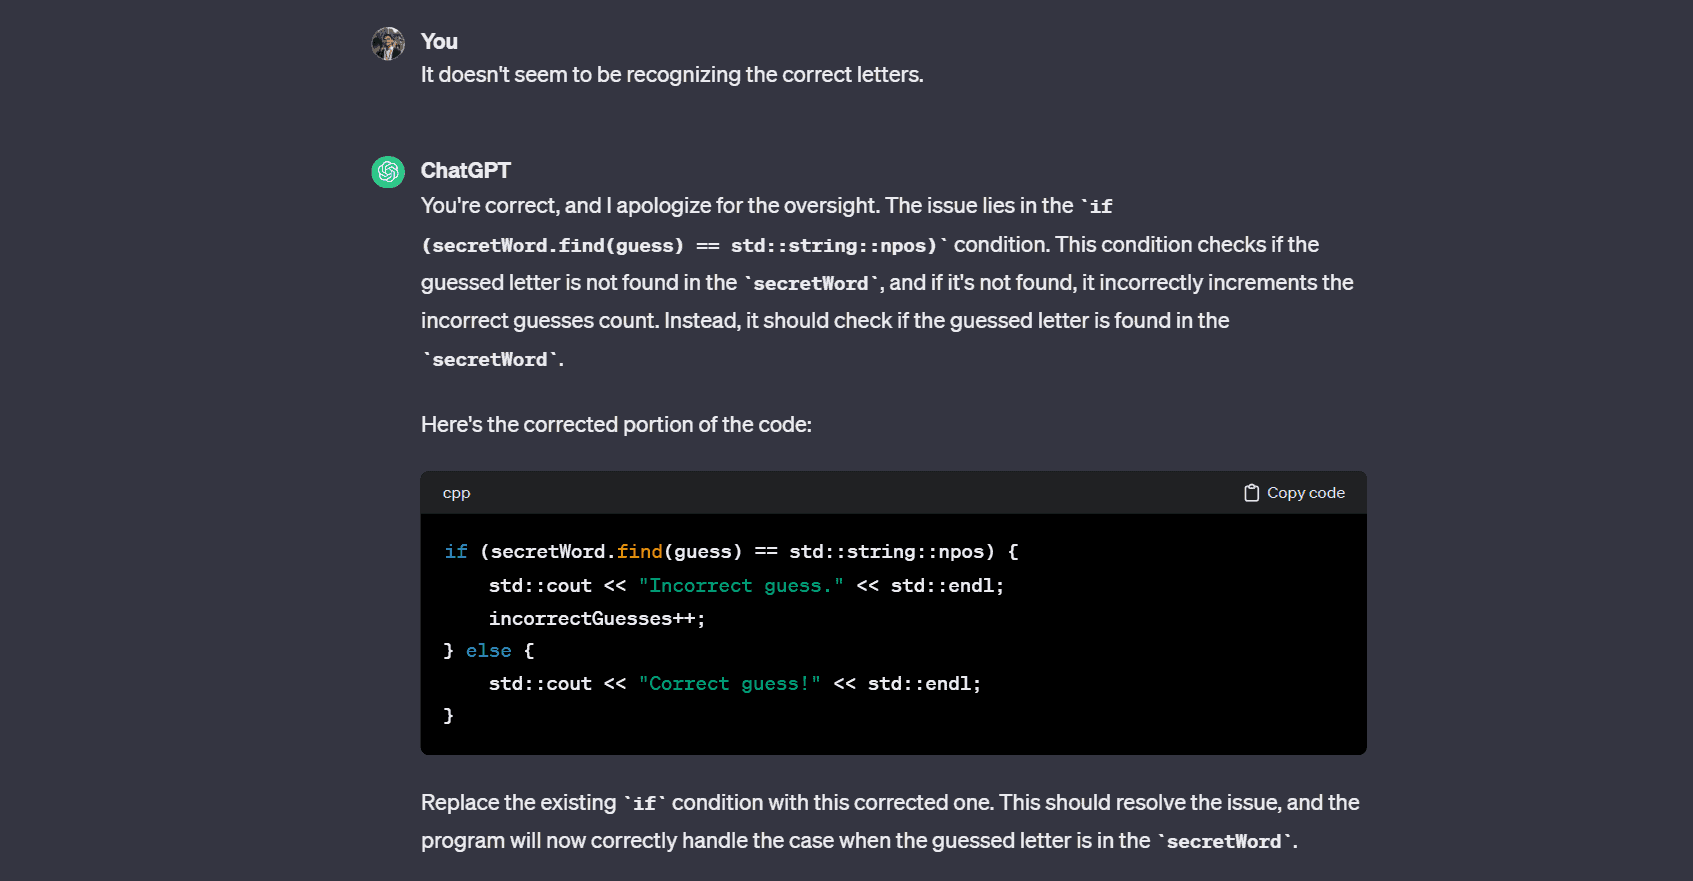
Task: Click the 'else' keyword in code
Action: click(489, 651)
